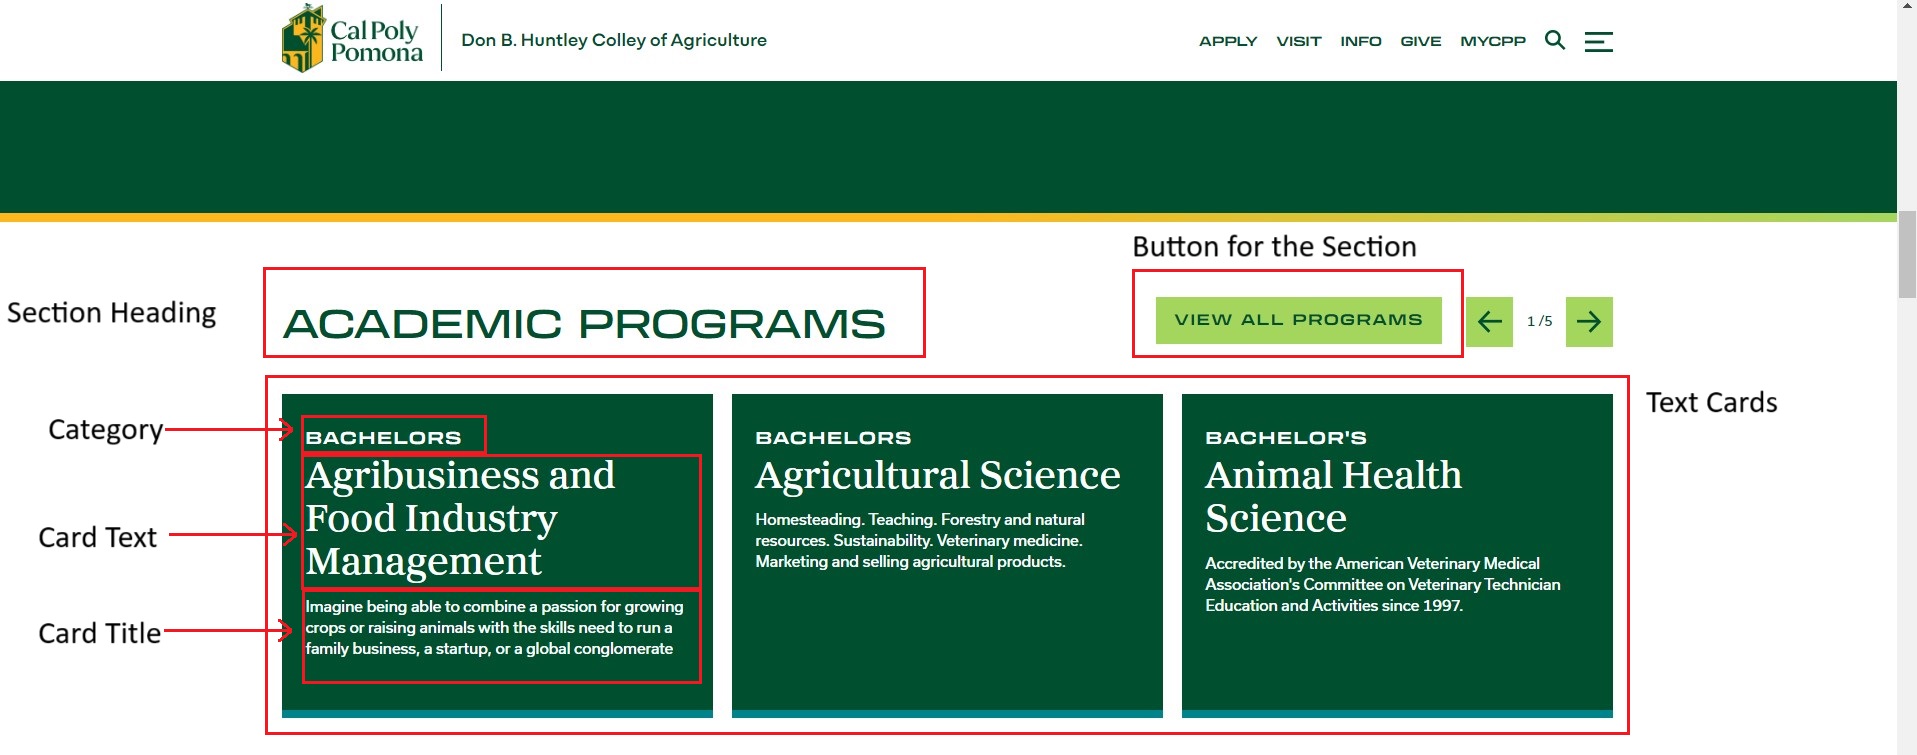Image resolution: width=1917 pixels, height=755 pixels.
Task: Click the Academic Programs heading
Action: pos(584,324)
